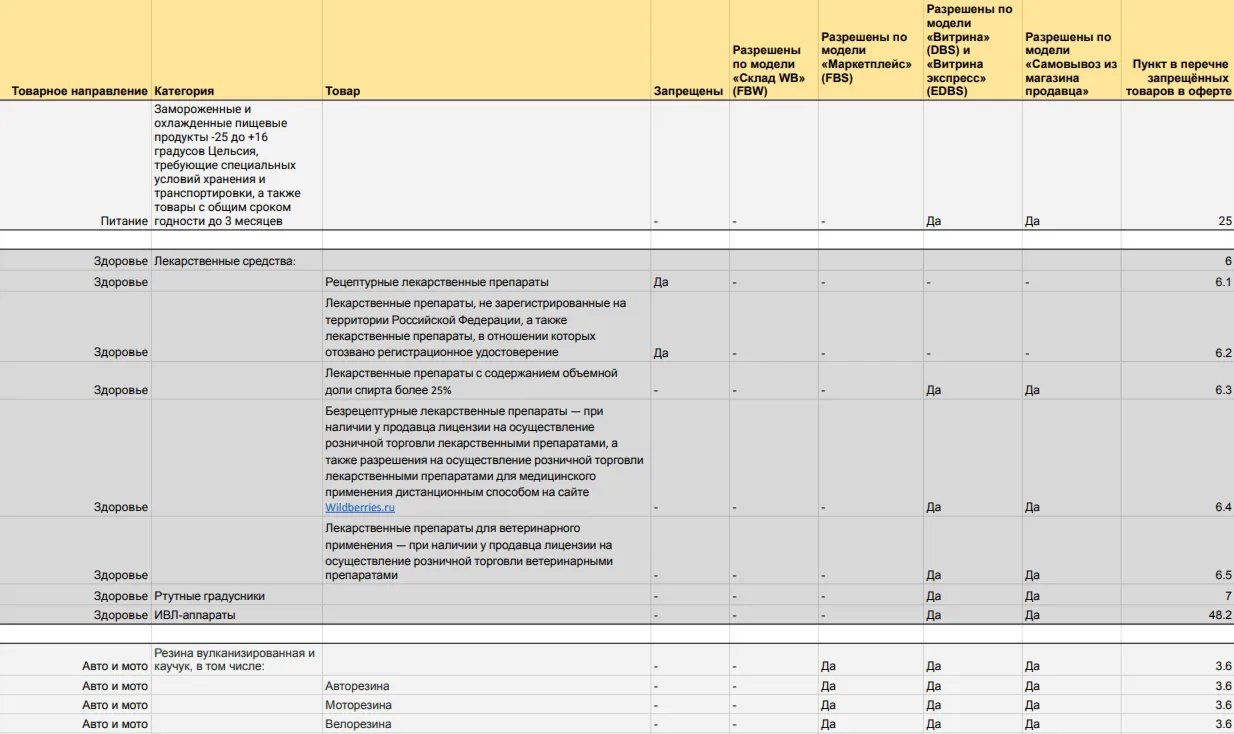Image resolution: width=1234 pixels, height=734 pixels.
Task: Select the "Товар" header cell
Action: (343, 91)
